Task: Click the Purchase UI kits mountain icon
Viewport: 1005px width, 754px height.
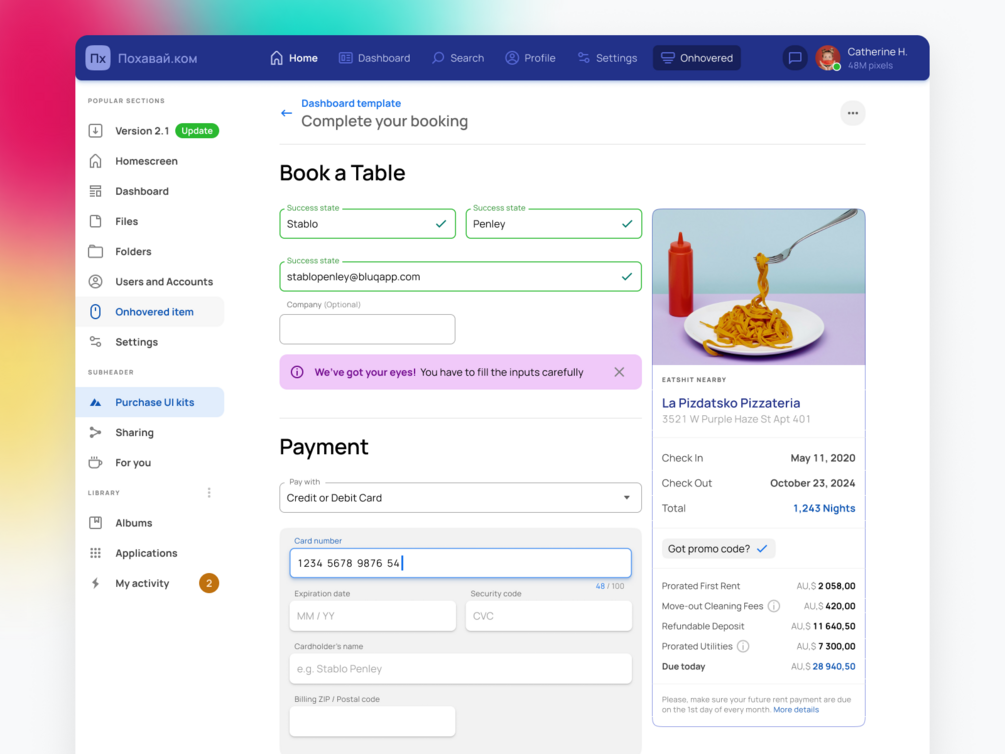Action: click(96, 403)
